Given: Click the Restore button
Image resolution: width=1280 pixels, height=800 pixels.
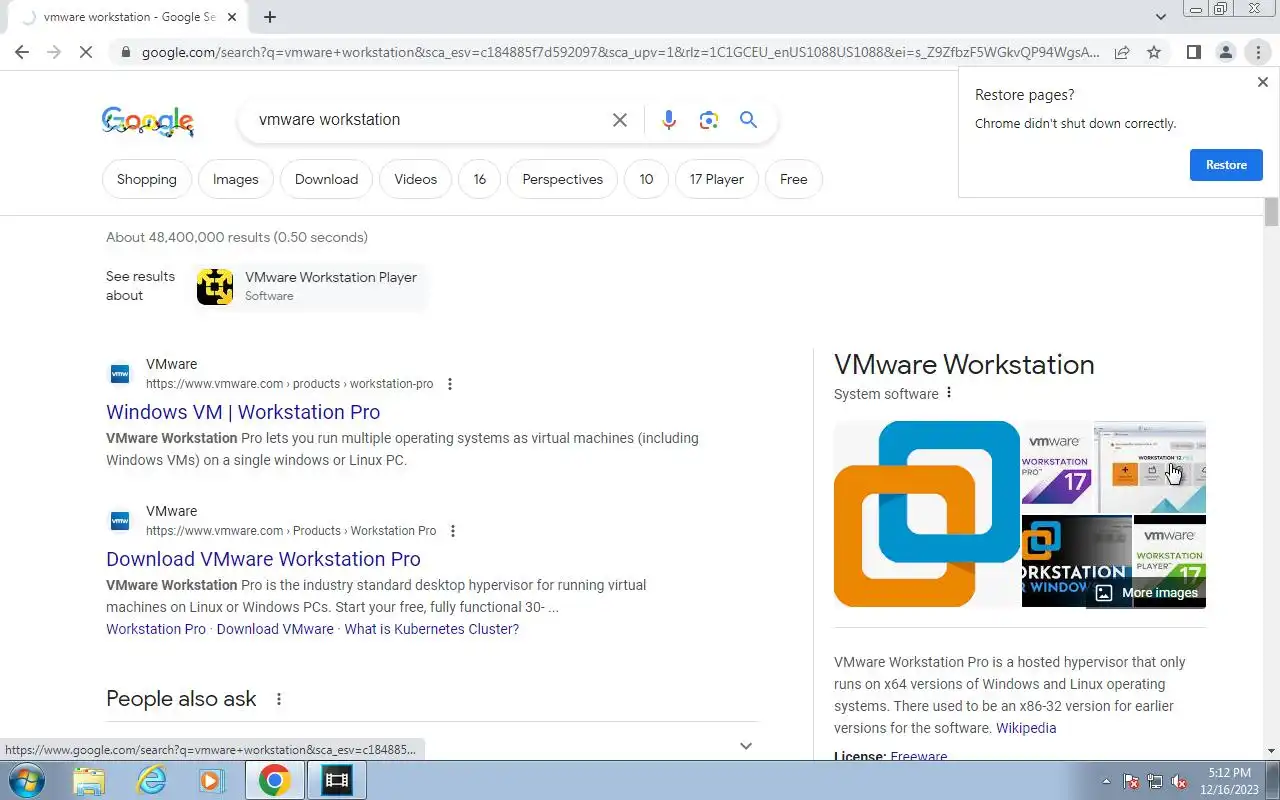Looking at the screenshot, I should point(1226,165).
